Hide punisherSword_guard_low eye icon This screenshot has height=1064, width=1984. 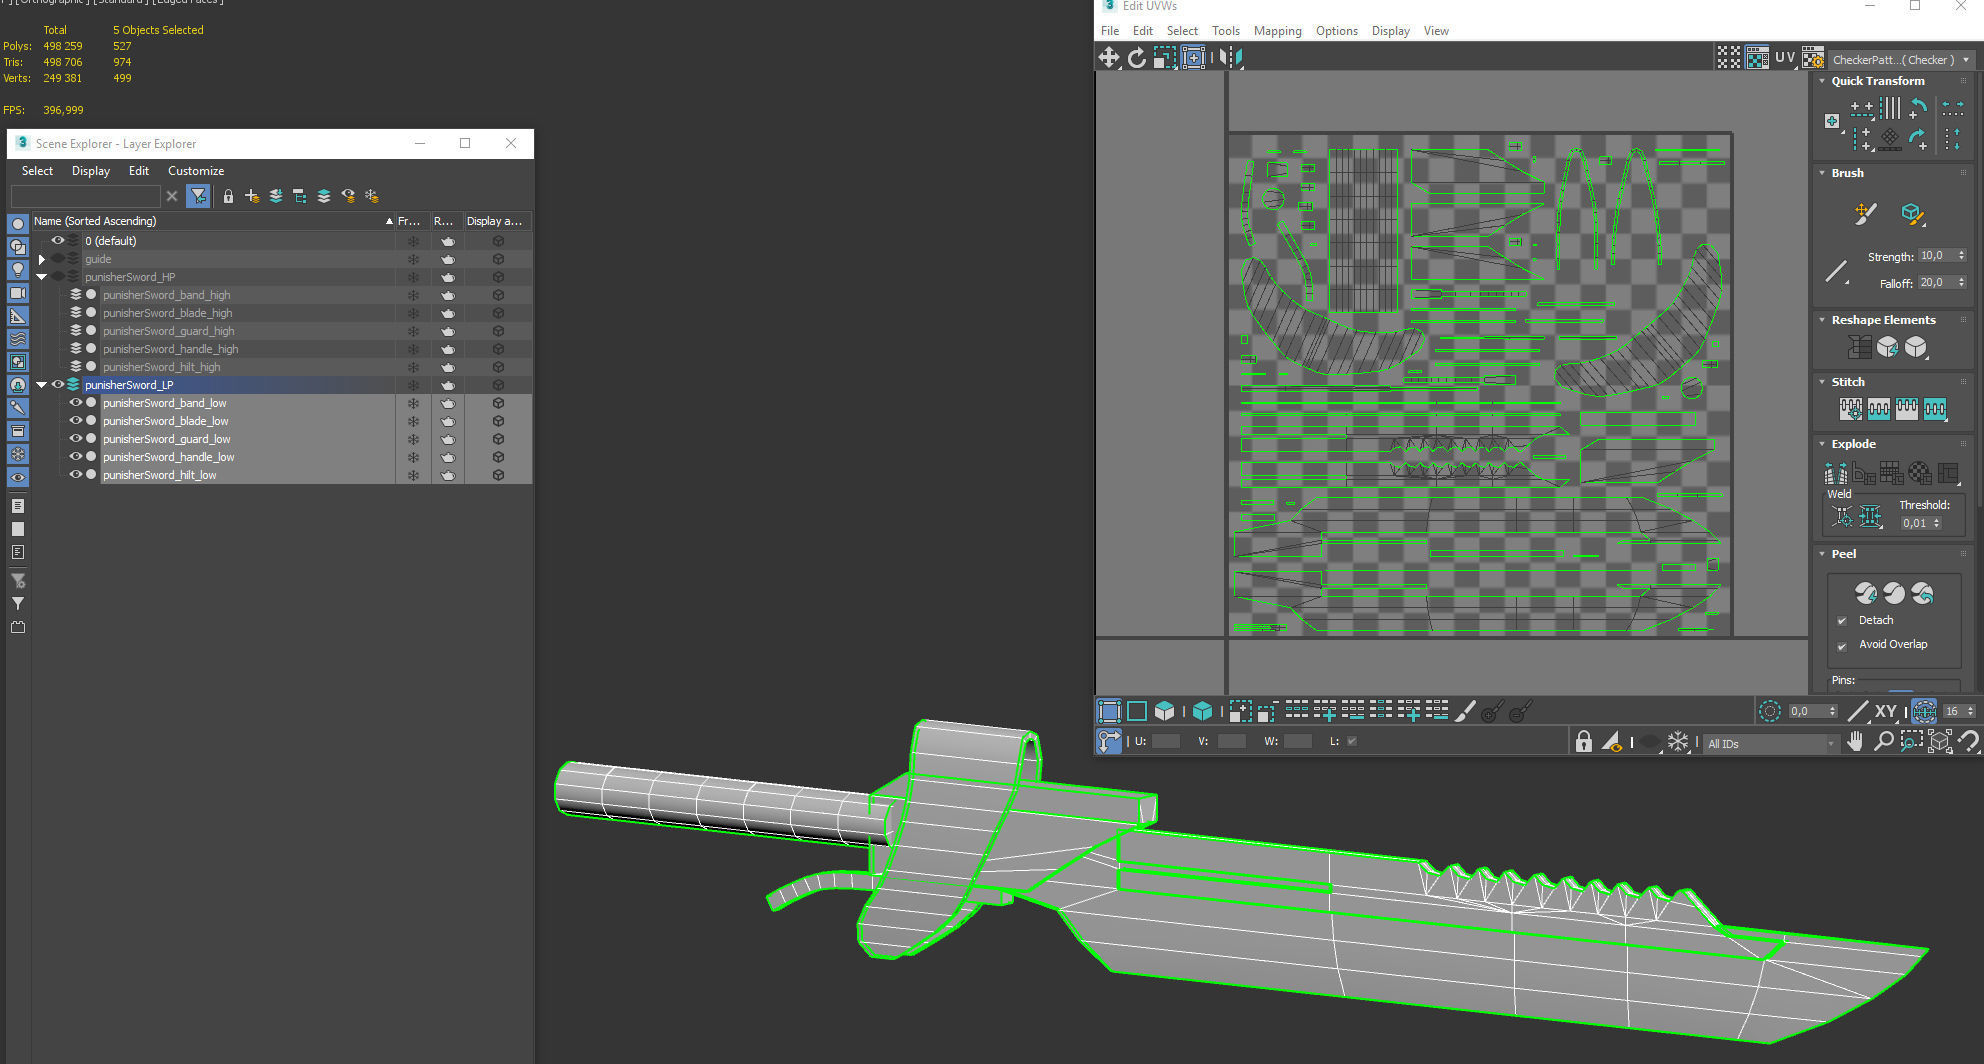coord(75,439)
